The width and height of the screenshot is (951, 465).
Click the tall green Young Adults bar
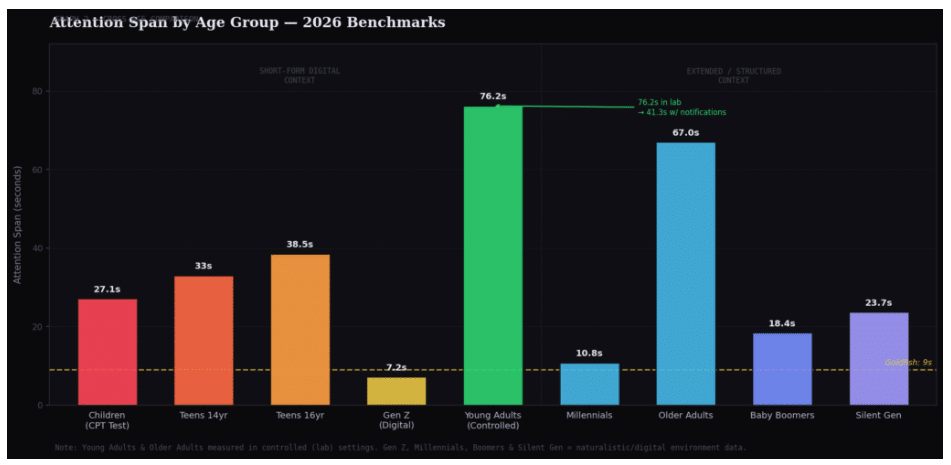coord(493,255)
